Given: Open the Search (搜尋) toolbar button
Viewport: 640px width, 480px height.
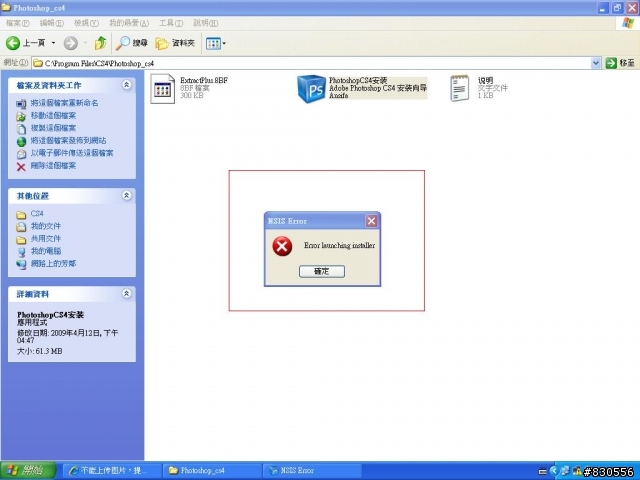Looking at the screenshot, I should tap(131, 43).
